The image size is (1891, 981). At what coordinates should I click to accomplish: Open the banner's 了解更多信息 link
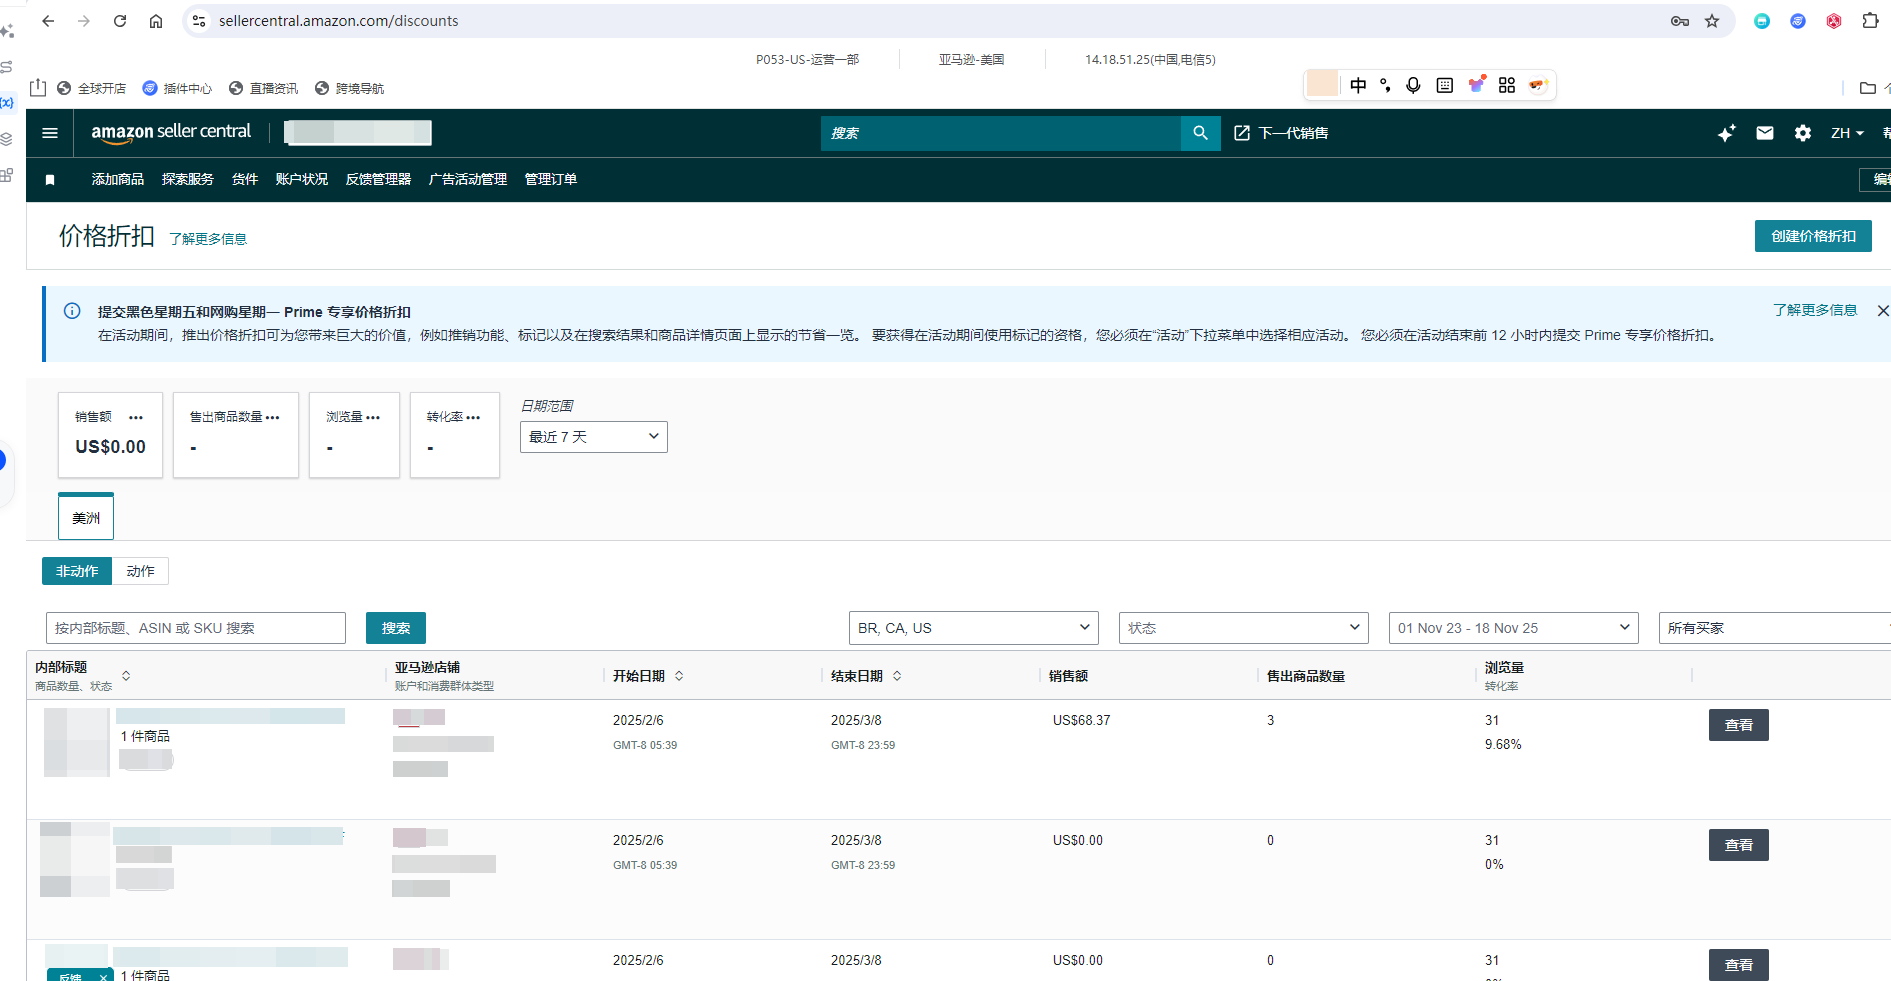click(x=1815, y=310)
